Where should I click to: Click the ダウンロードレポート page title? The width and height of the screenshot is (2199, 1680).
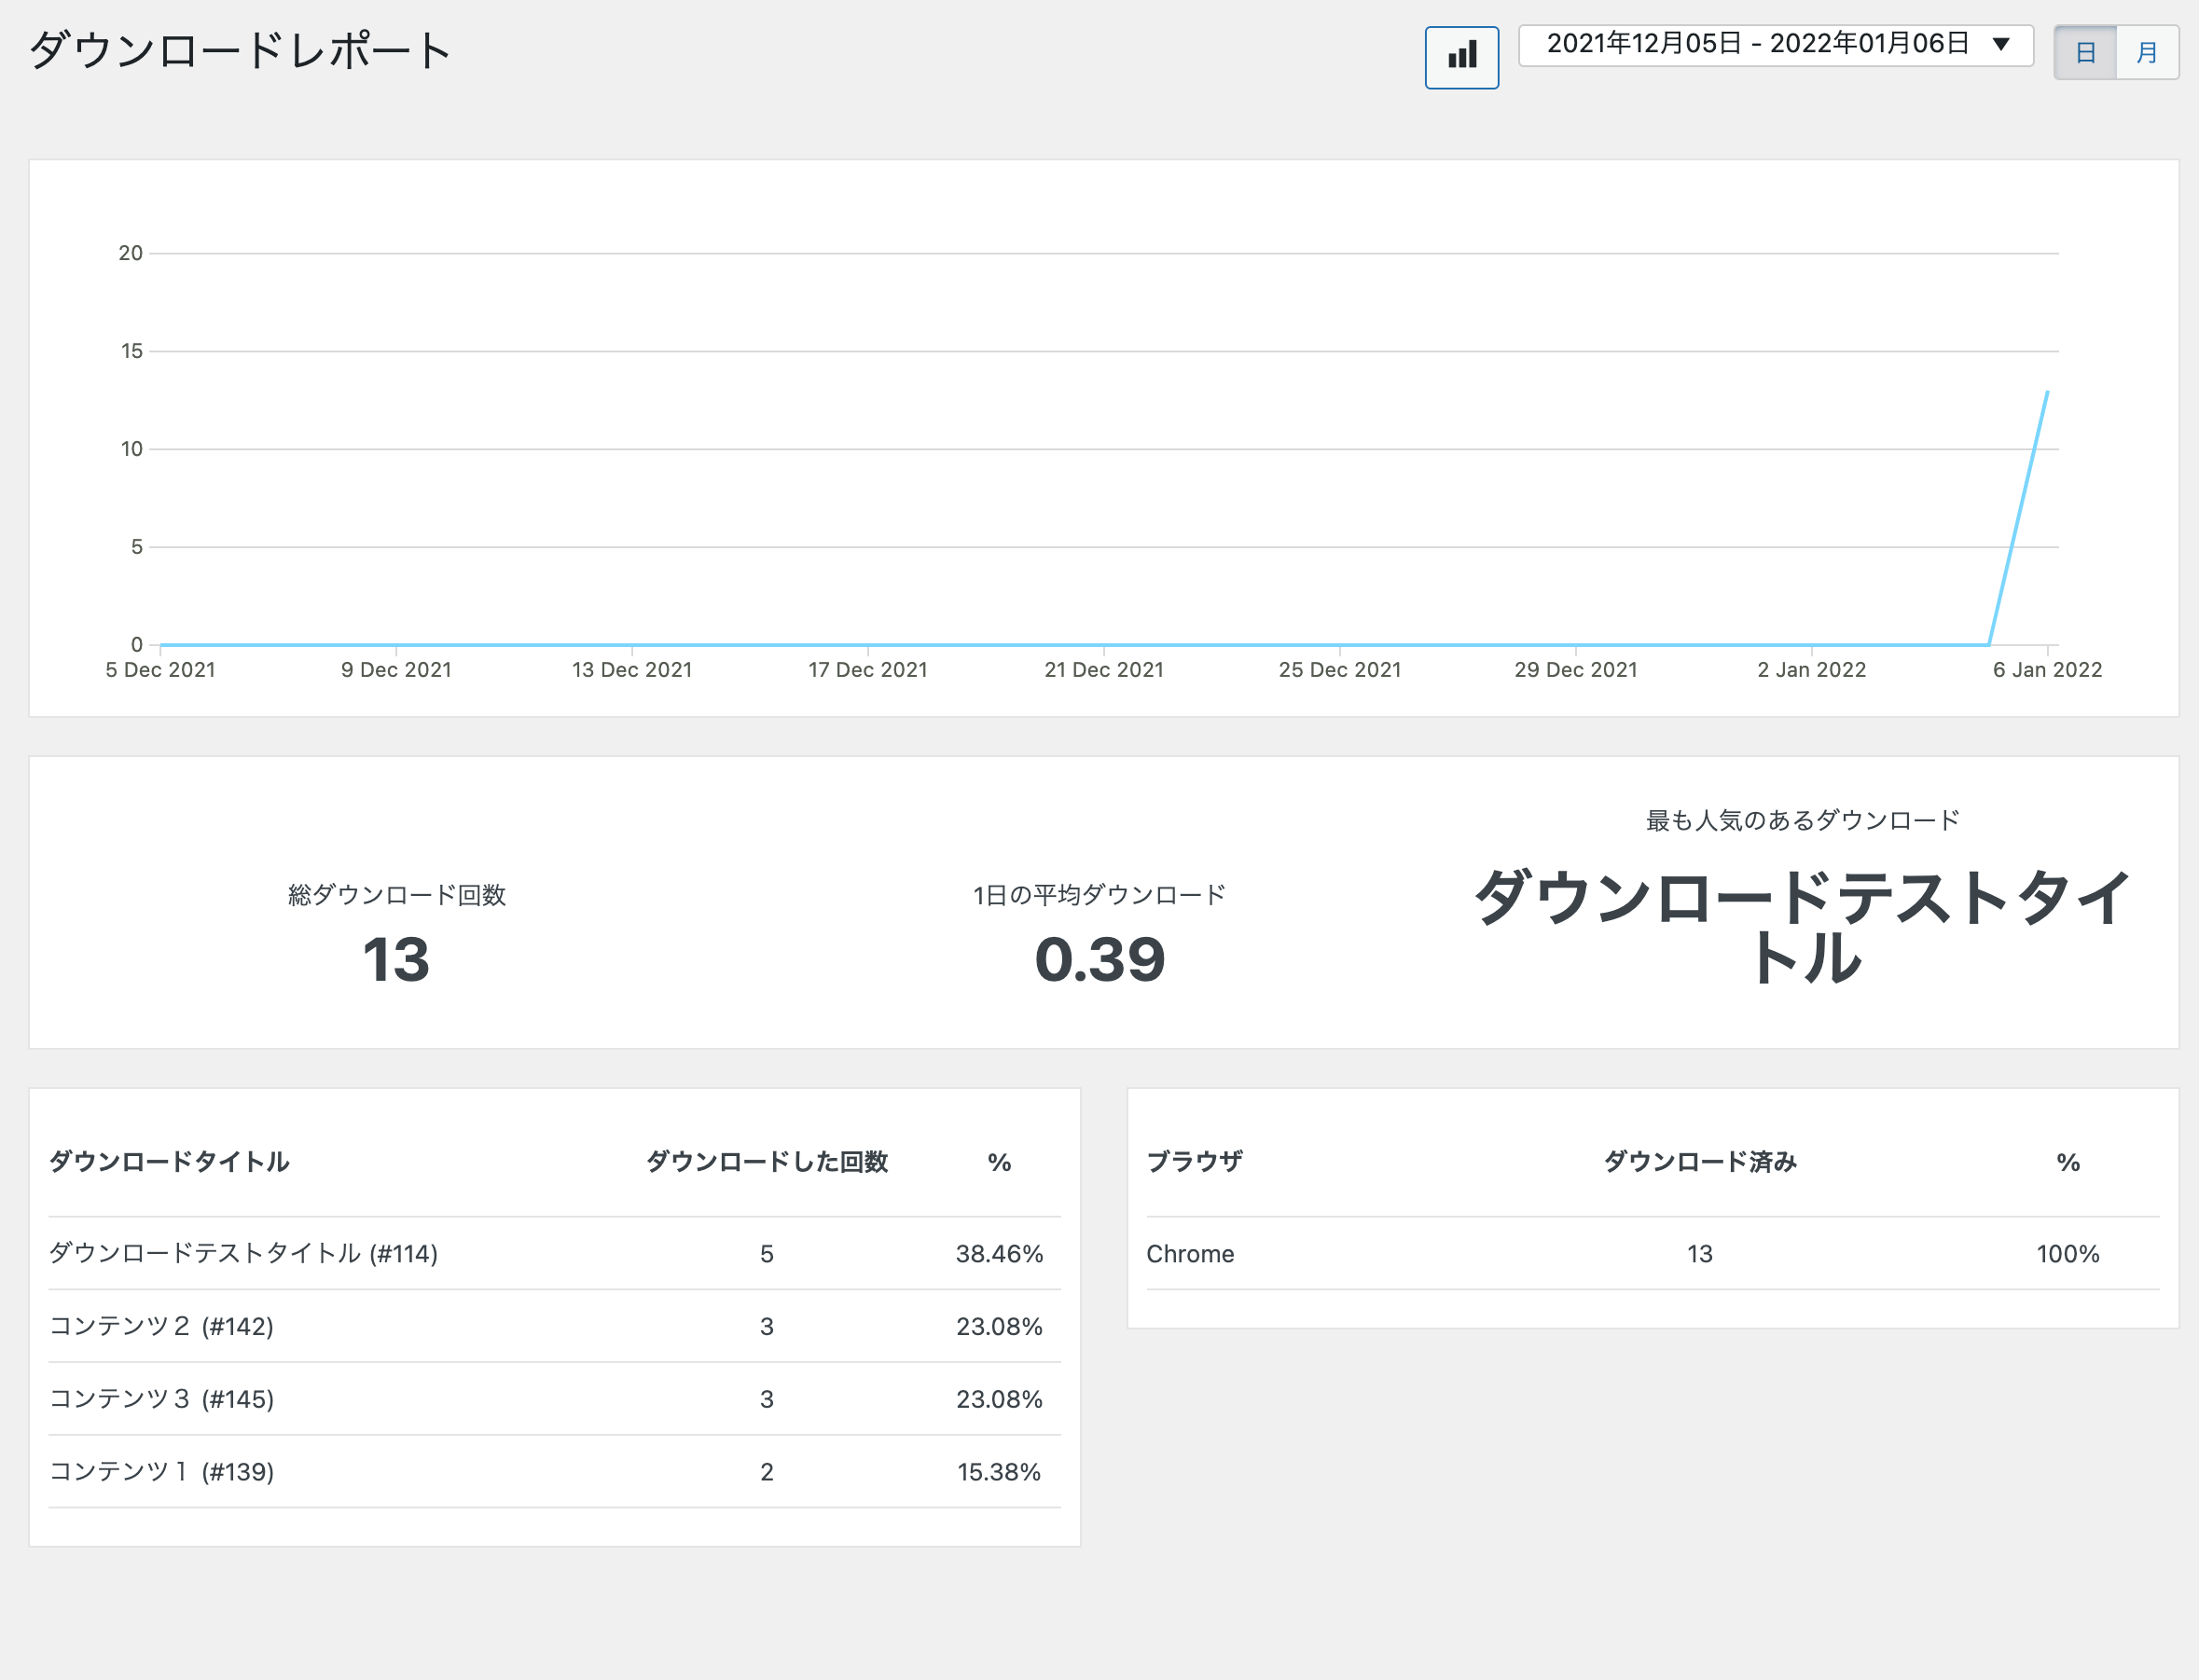tap(240, 50)
